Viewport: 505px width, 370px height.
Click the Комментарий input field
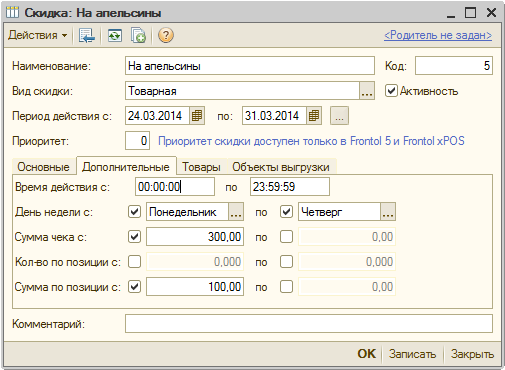(309, 324)
